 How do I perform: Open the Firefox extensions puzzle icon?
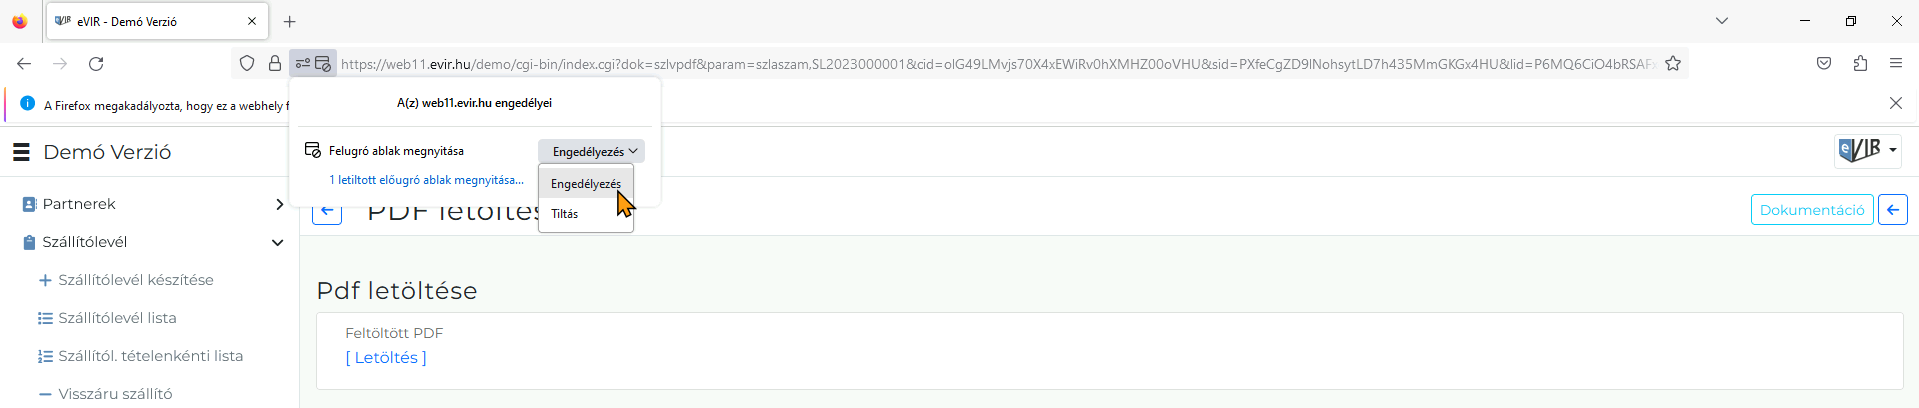(1860, 64)
